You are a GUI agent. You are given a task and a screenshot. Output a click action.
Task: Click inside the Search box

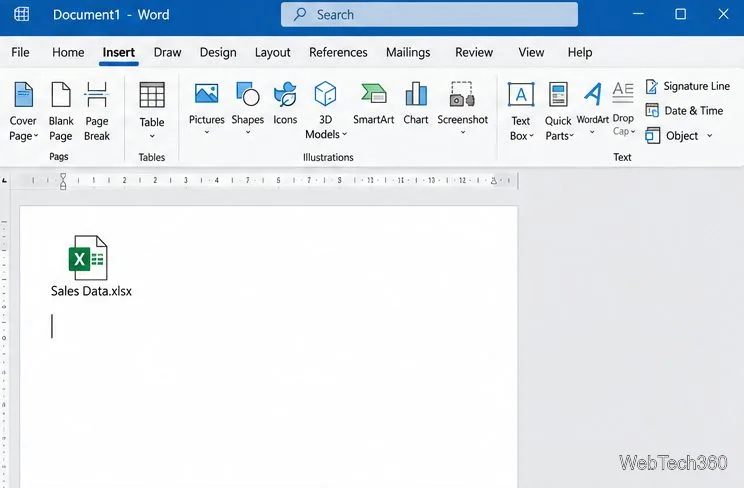(429, 14)
